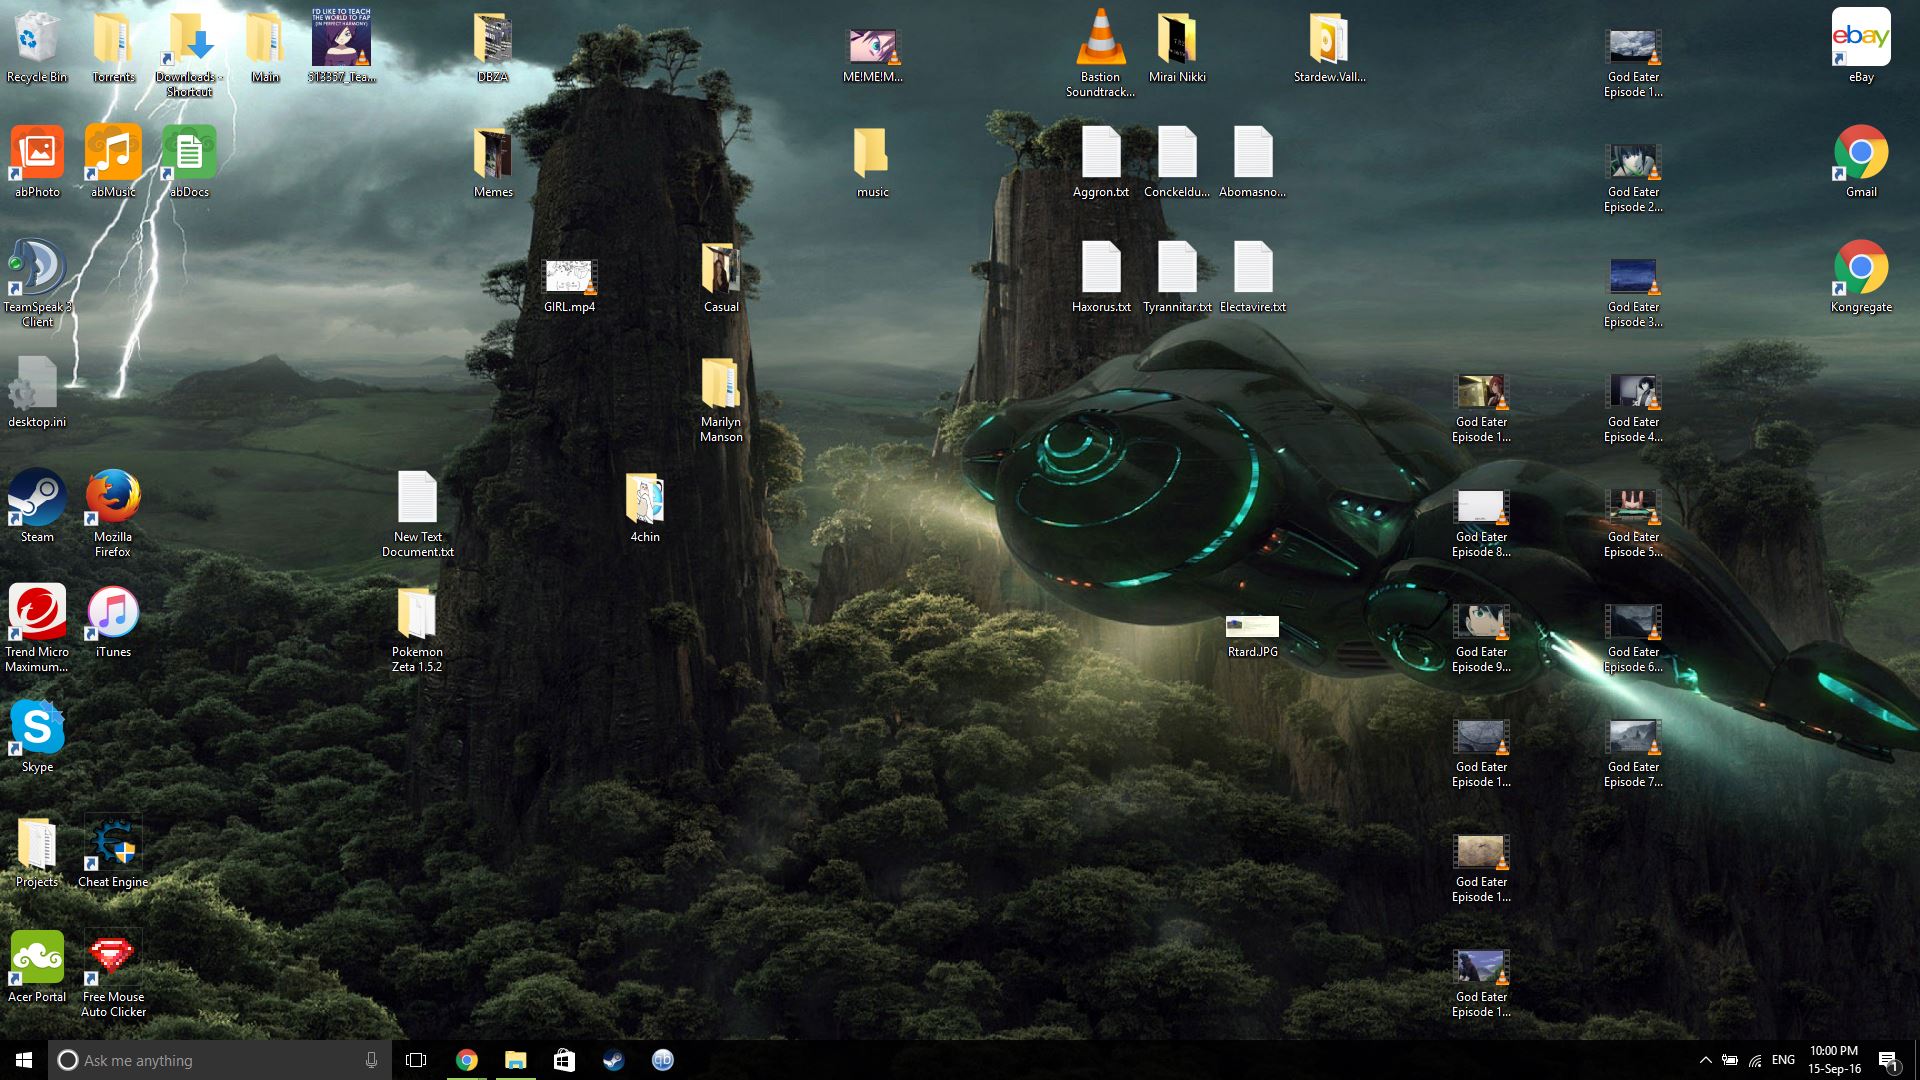This screenshot has height=1080, width=1920.
Task: Select the God Eater Episode 7 video
Action: (1633, 753)
